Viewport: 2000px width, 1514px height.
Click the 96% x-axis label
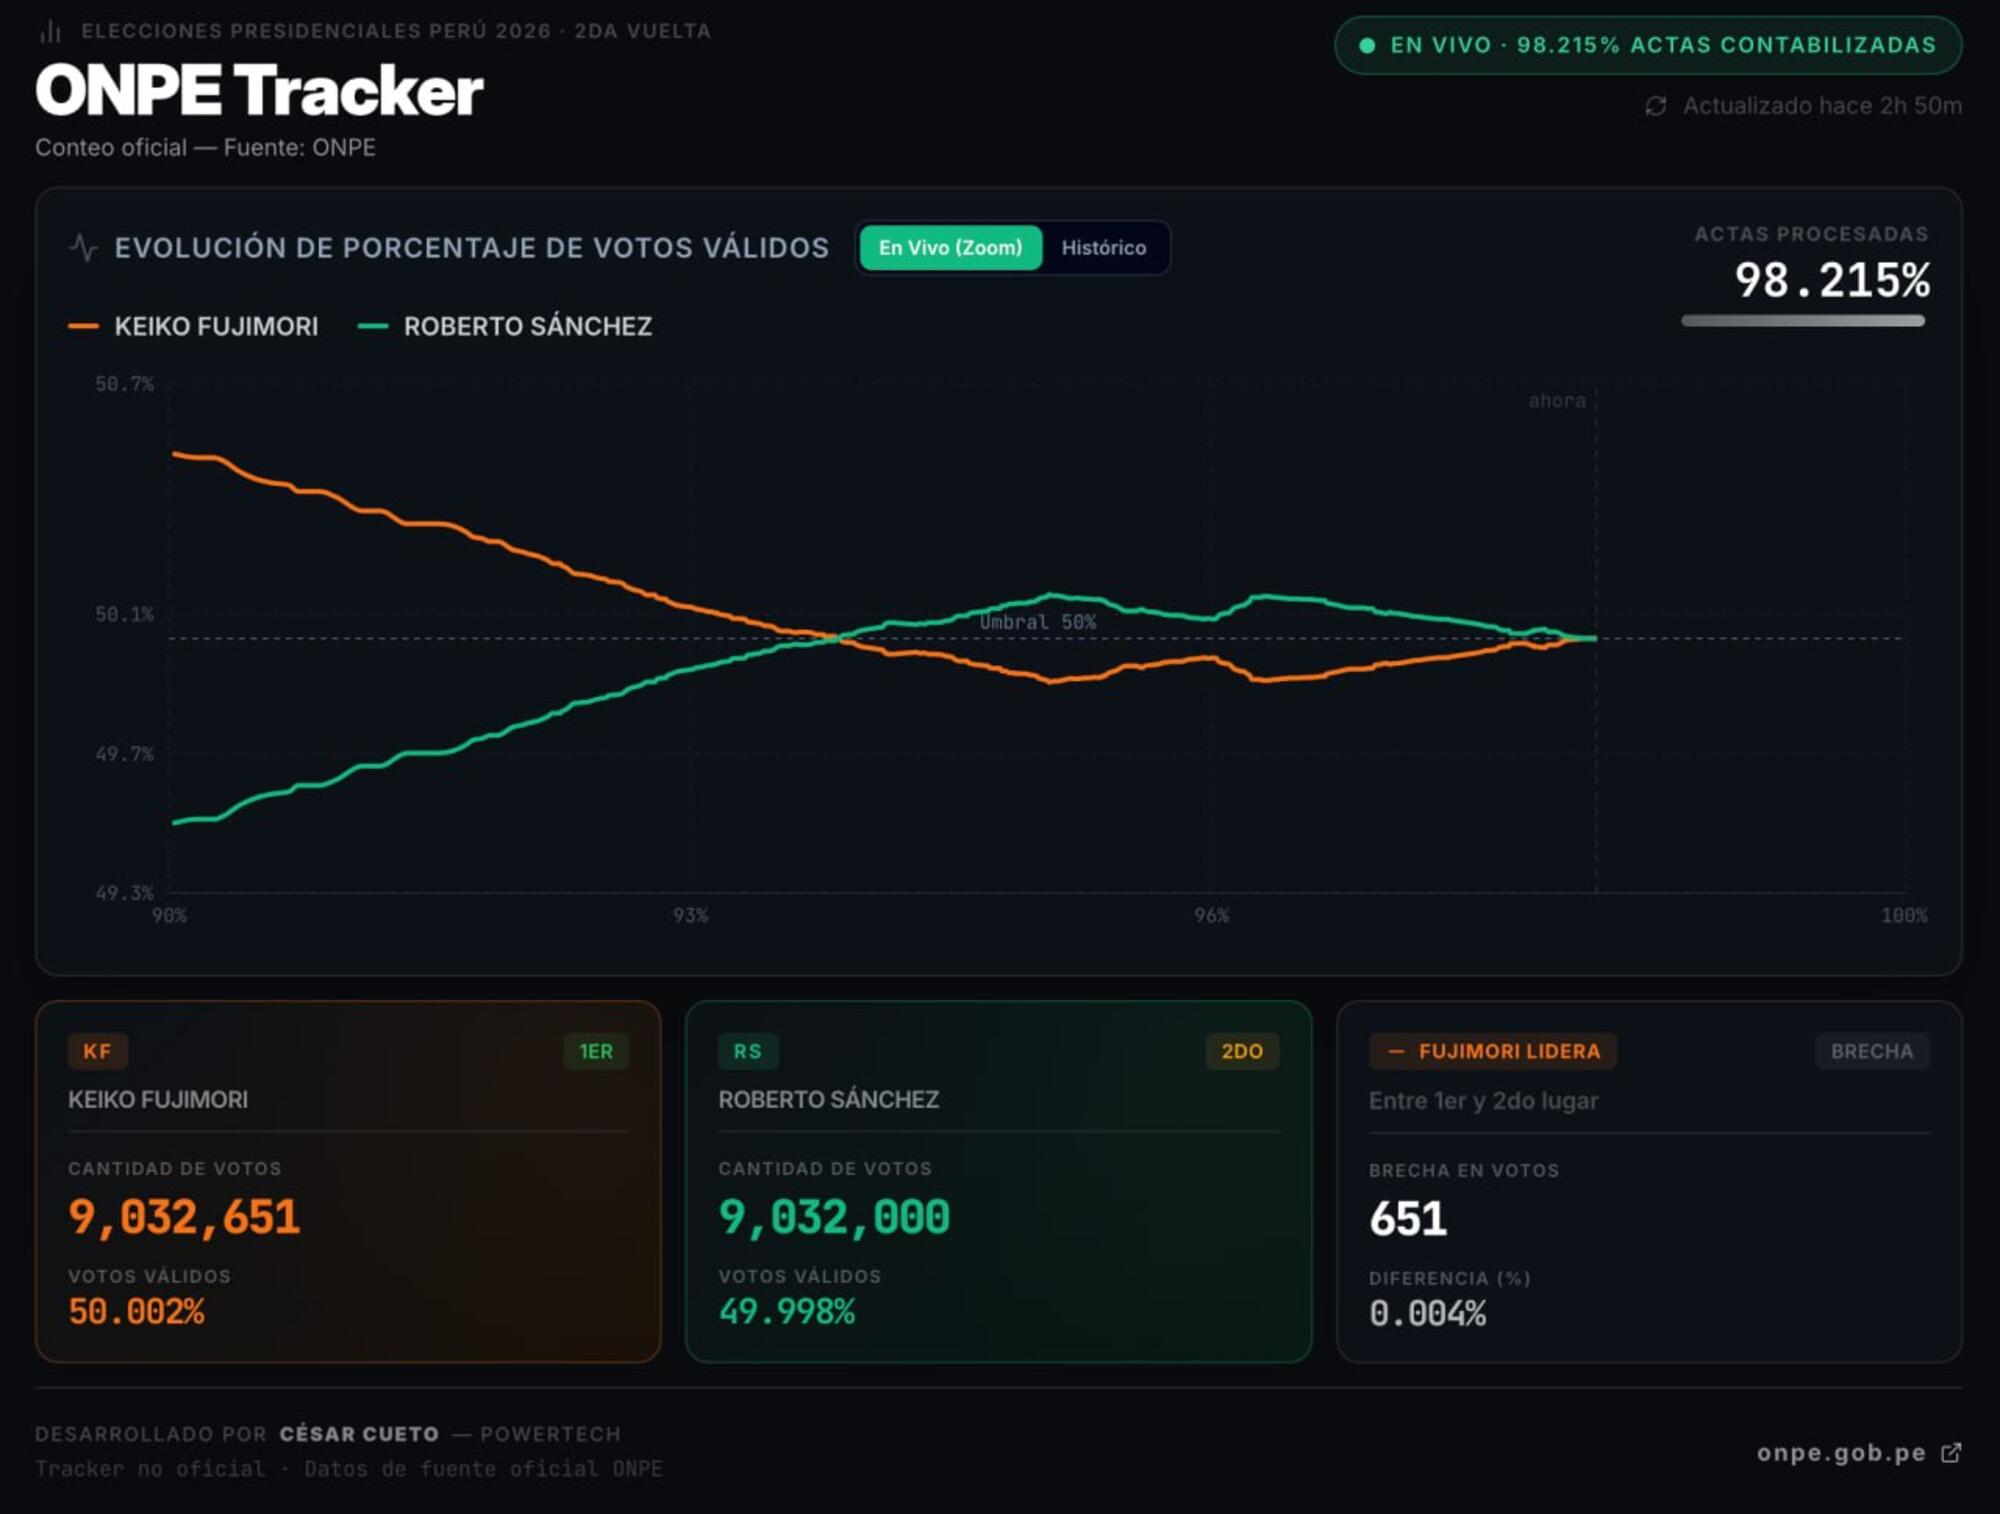(x=1211, y=915)
